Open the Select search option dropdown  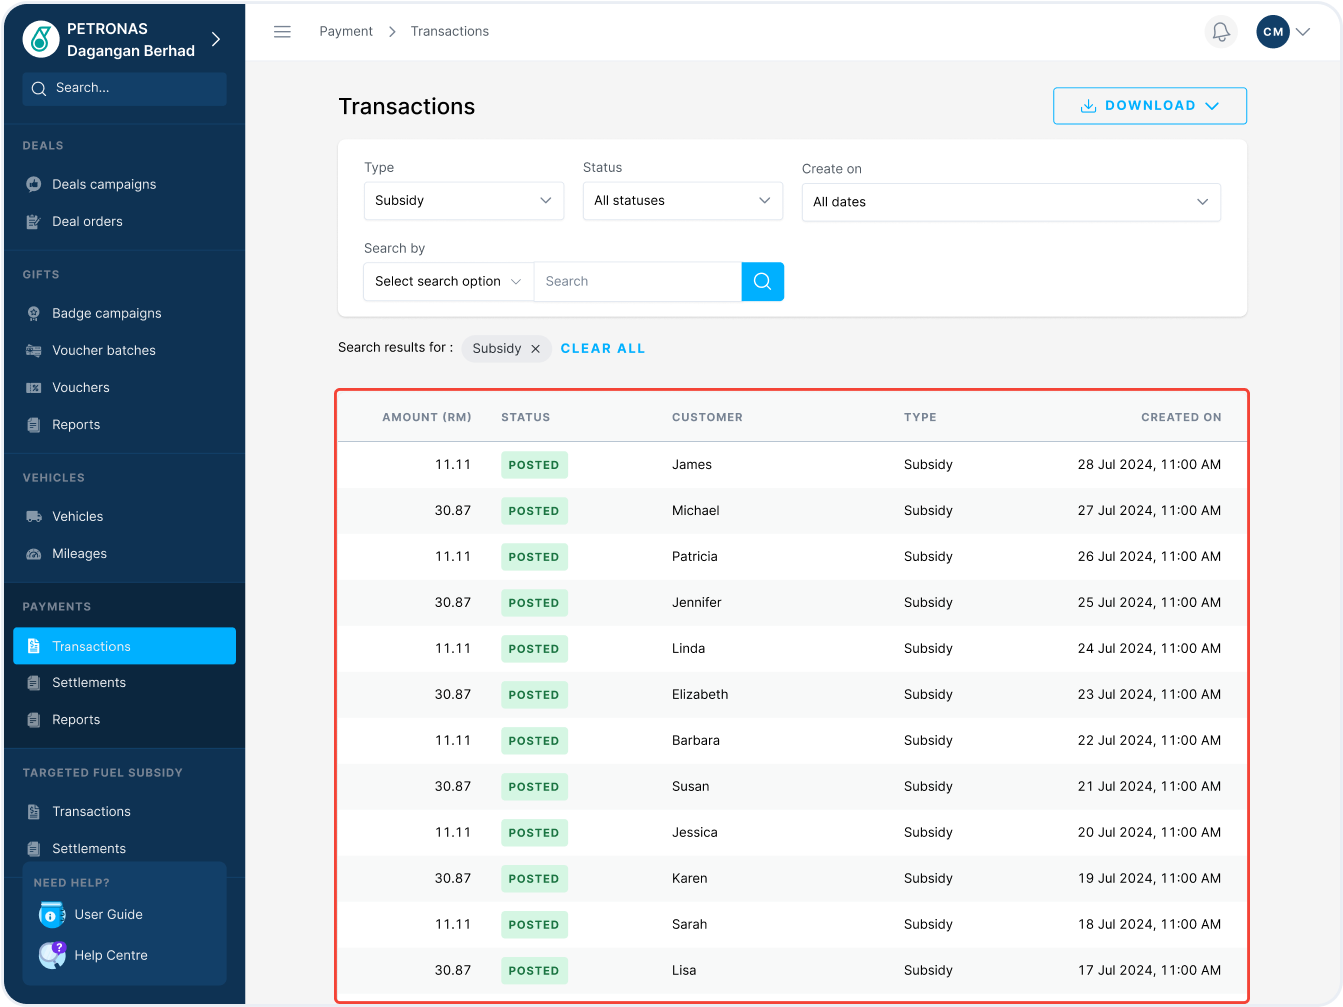(x=448, y=282)
